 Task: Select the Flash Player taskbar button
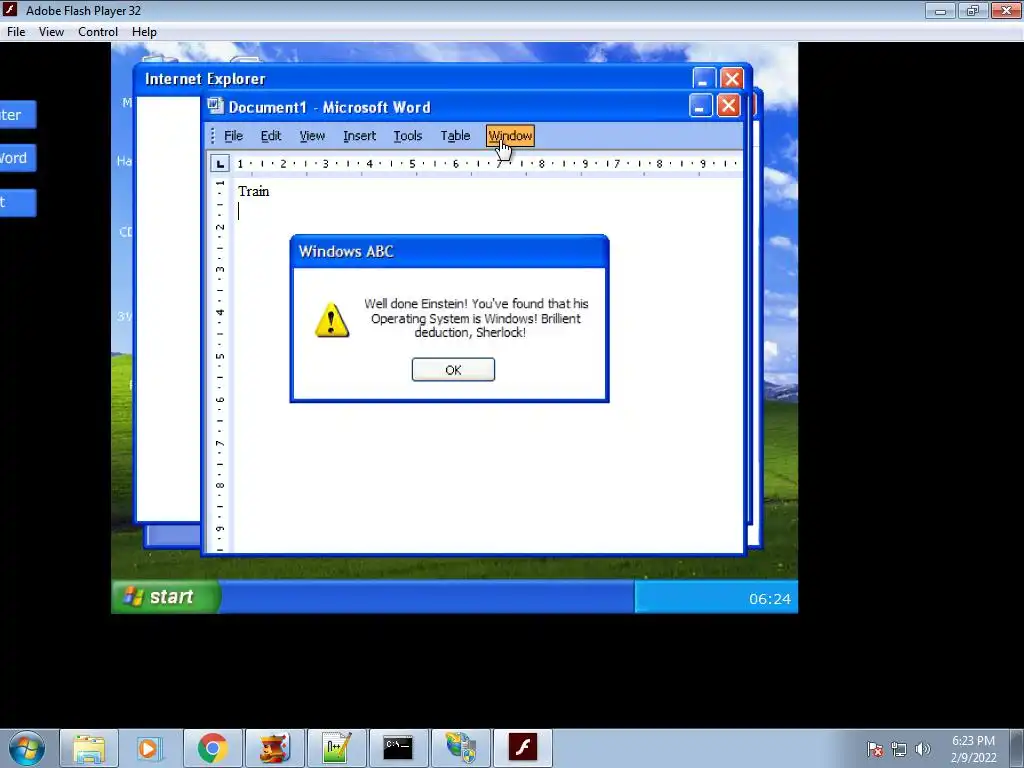pyautogui.click(x=522, y=748)
